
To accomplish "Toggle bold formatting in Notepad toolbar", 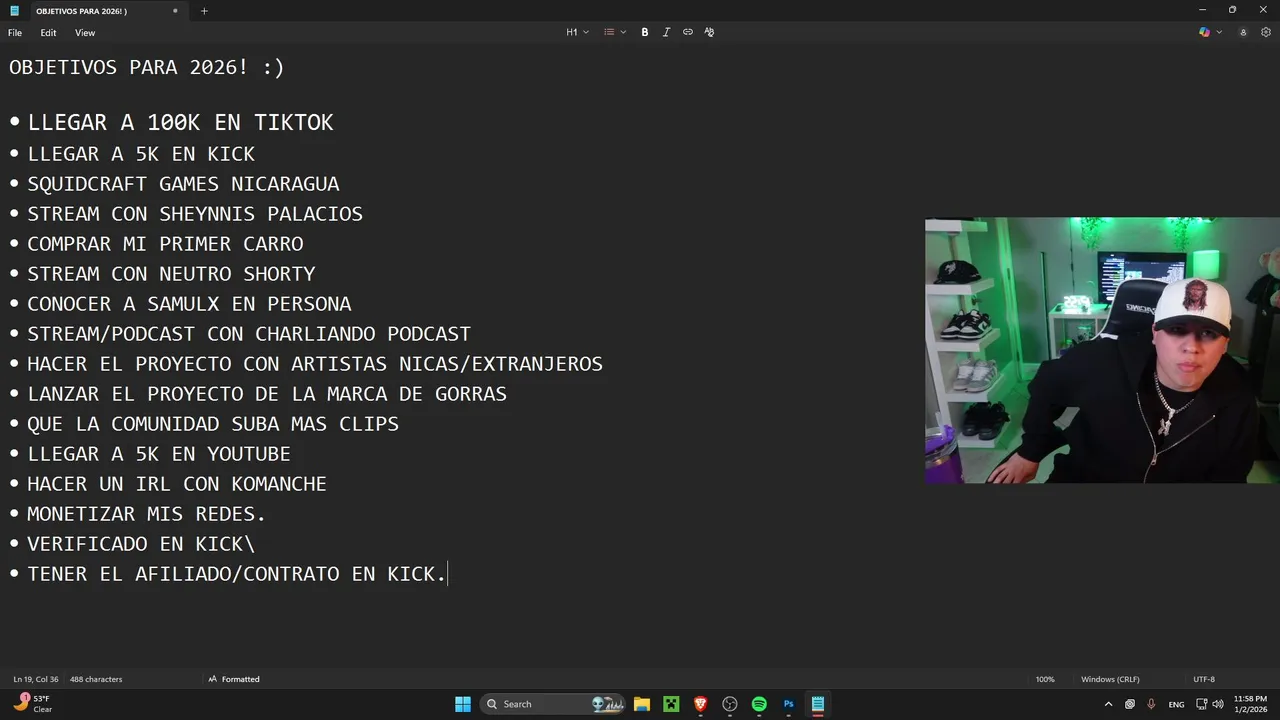I will pos(645,32).
